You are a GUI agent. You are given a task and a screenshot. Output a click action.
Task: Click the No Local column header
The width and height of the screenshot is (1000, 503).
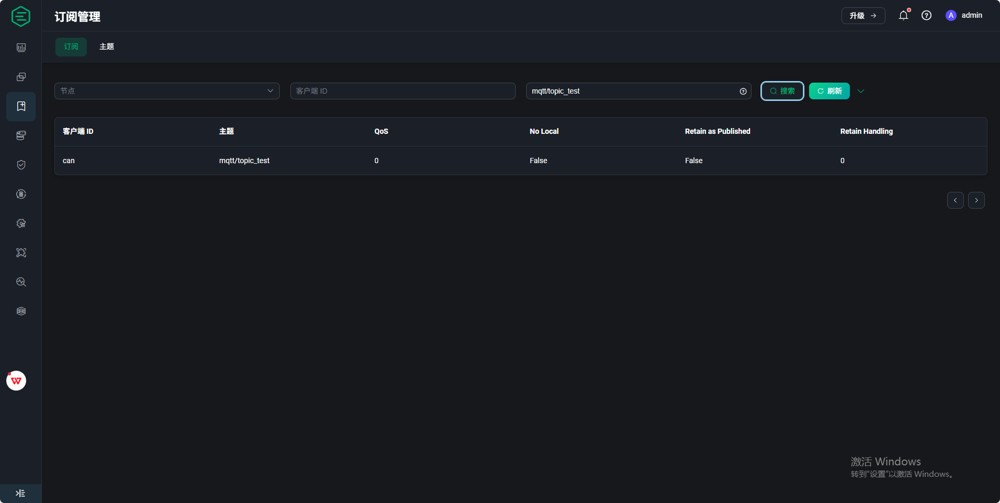(x=544, y=131)
